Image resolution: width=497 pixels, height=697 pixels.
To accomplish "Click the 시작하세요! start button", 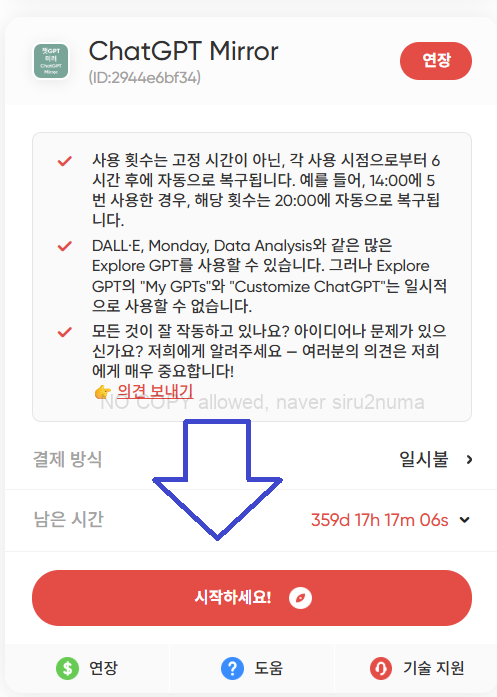I will (x=252, y=598).
